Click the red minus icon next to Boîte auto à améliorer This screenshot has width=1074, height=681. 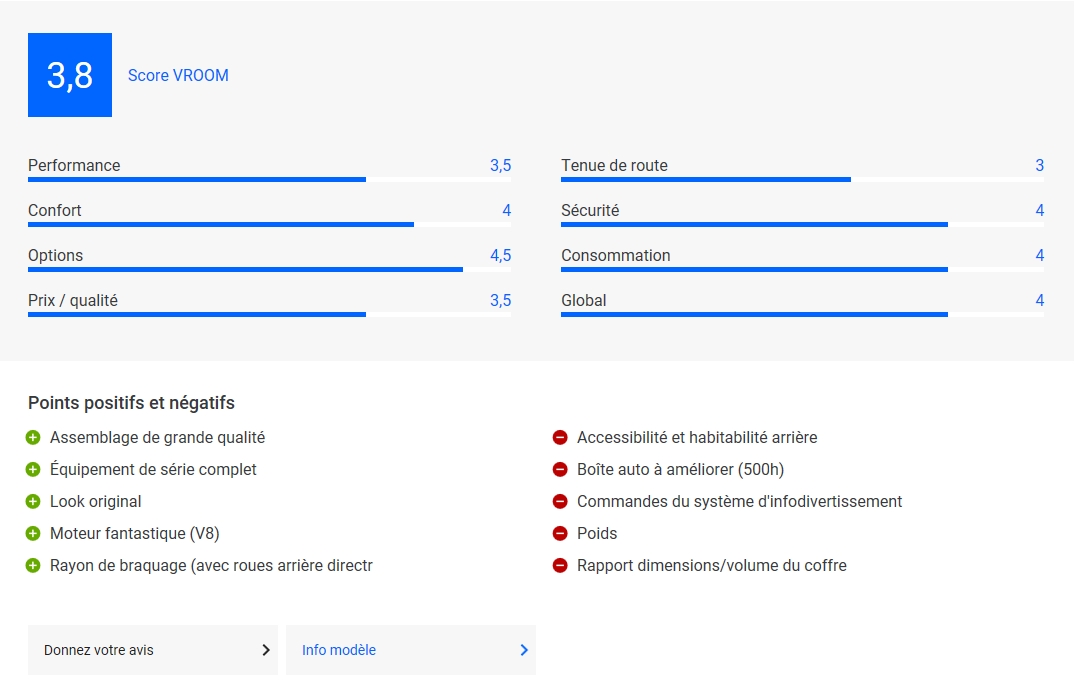pyautogui.click(x=560, y=470)
